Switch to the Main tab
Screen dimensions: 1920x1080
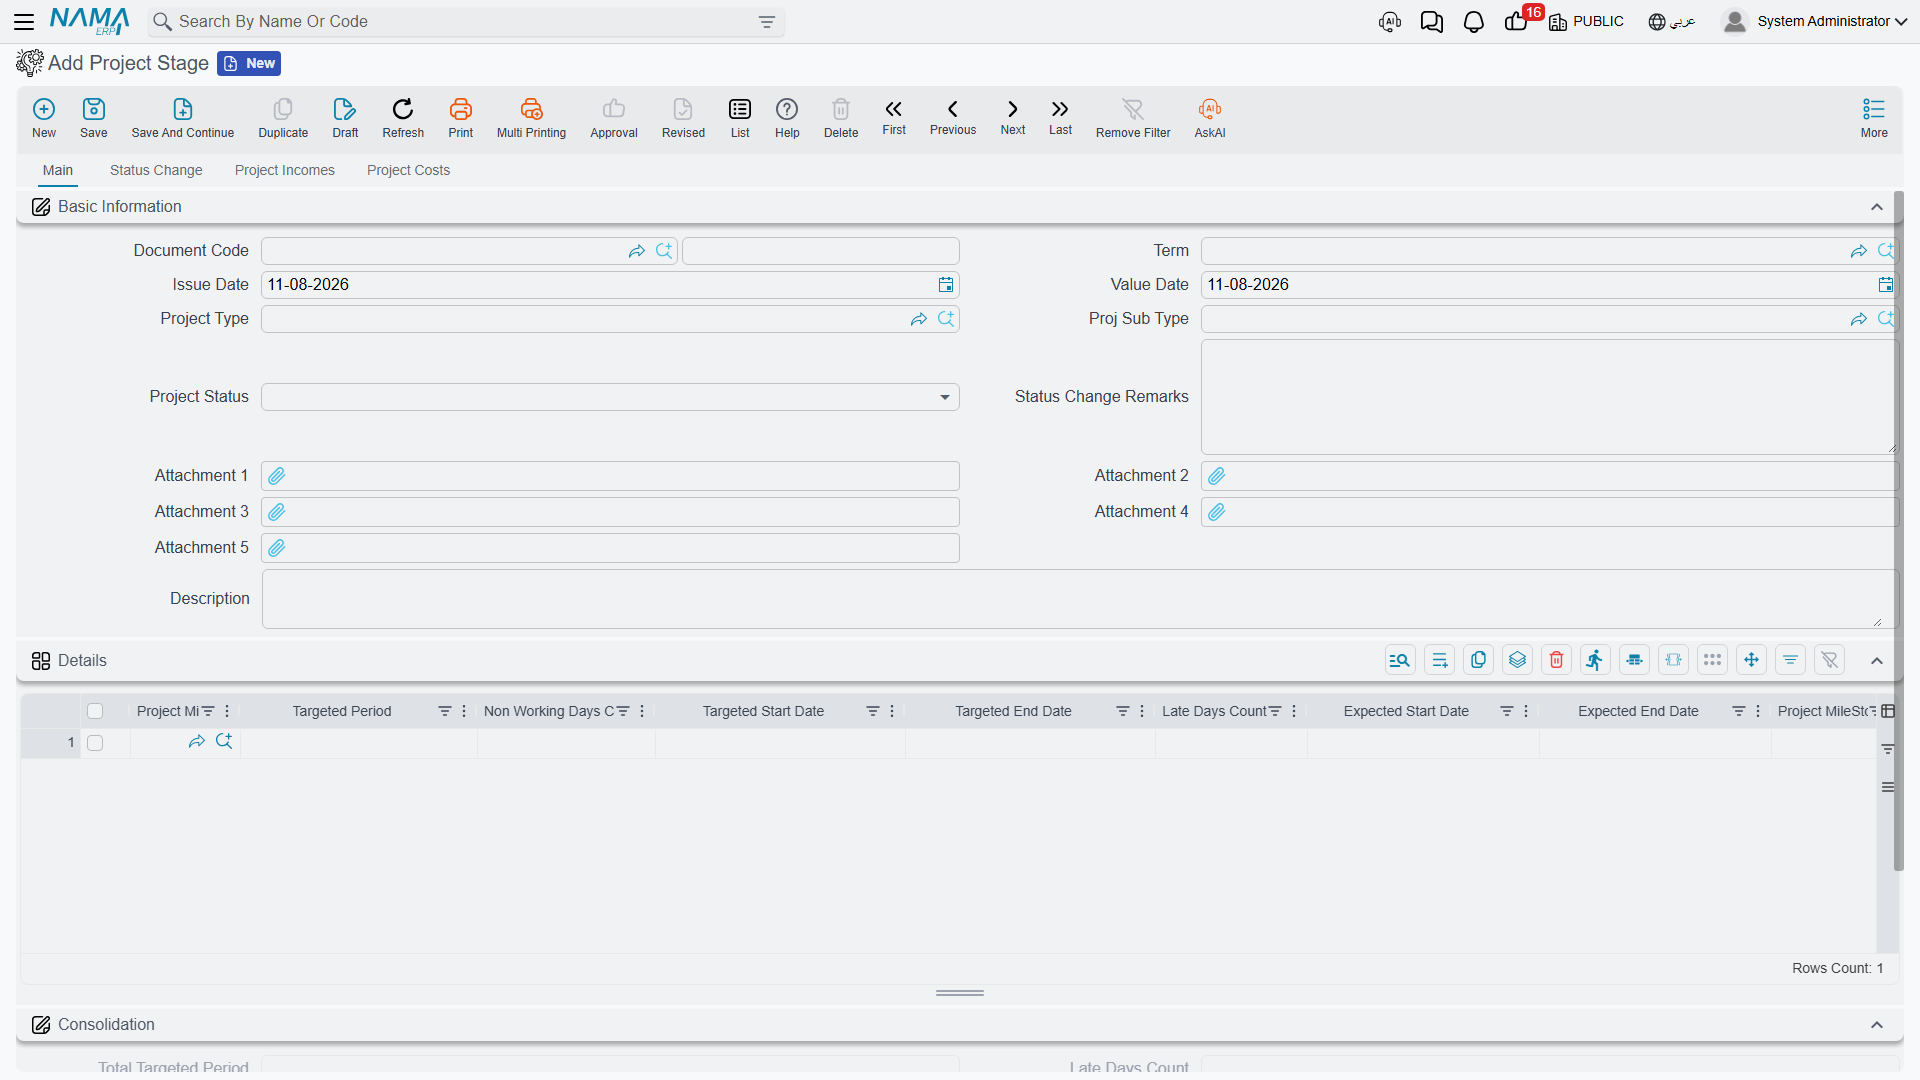pyautogui.click(x=58, y=170)
